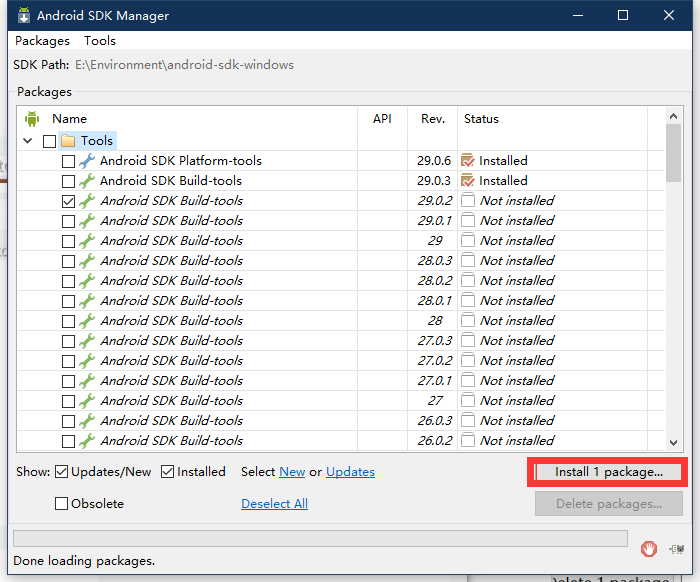This screenshot has width=700, height=582.
Task: Click the Delete packages button
Action: click(x=608, y=503)
